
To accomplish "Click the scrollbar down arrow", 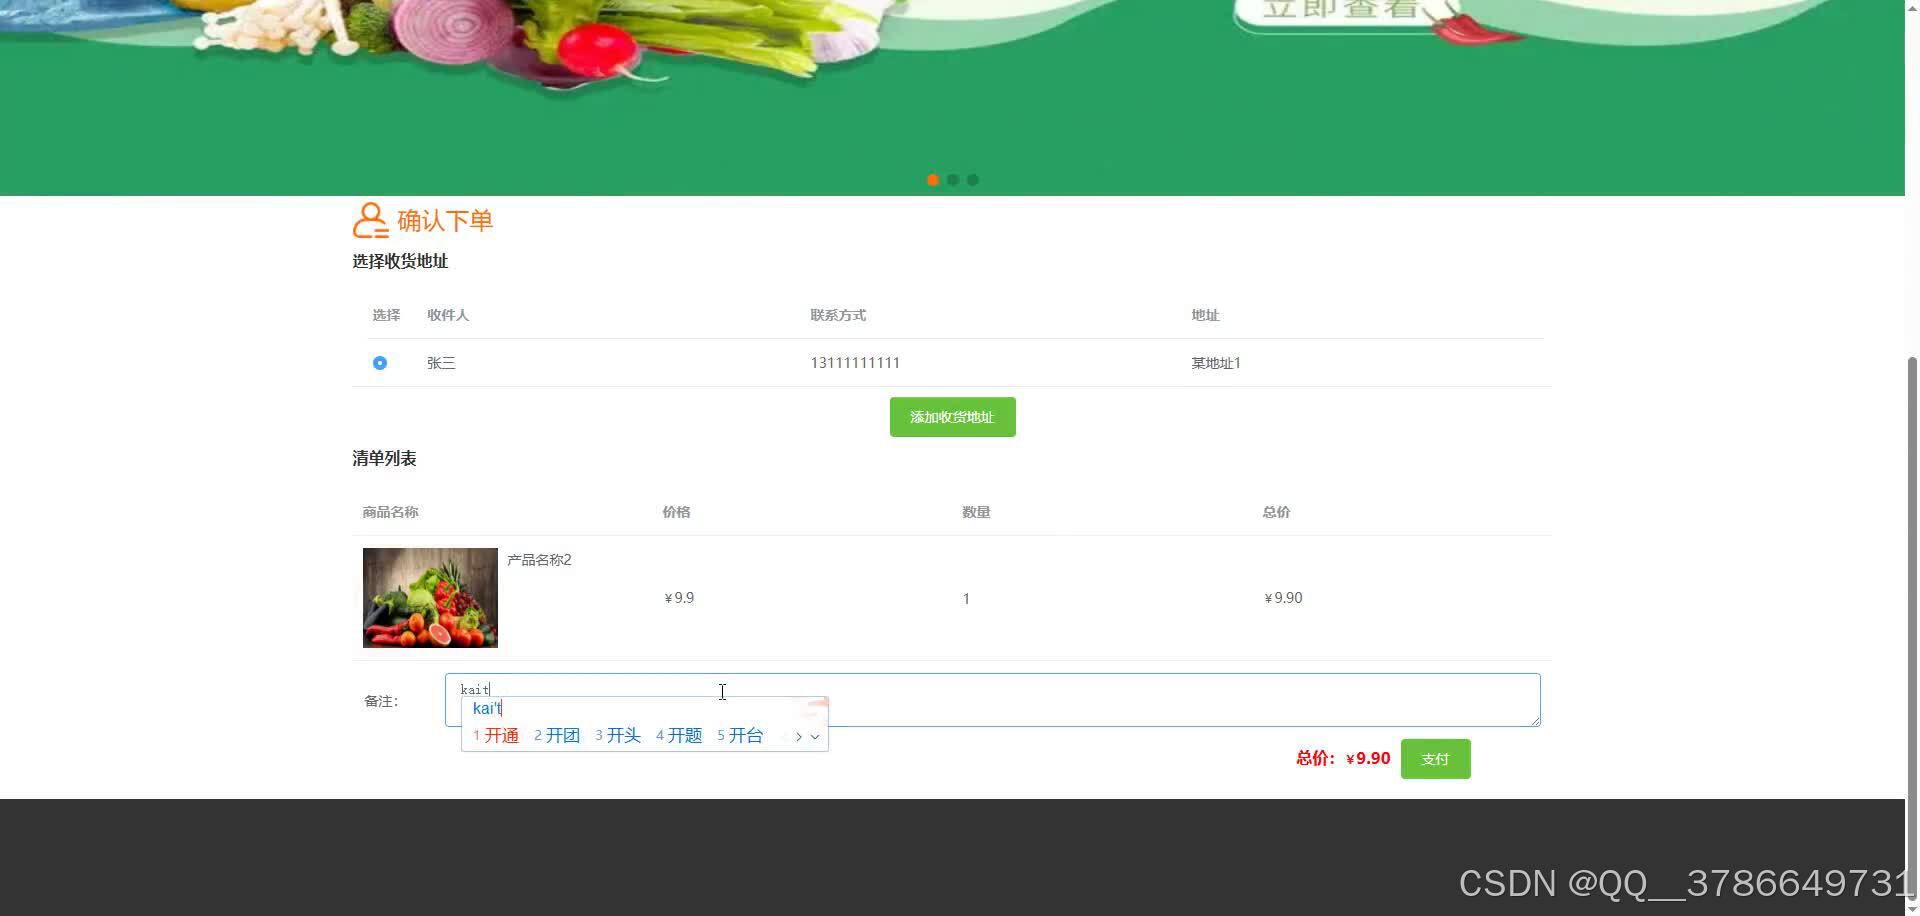I will click(x=1911, y=907).
